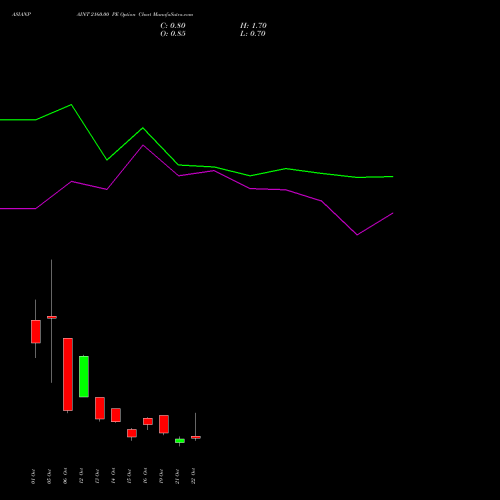This screenshot has width=500, height=500.
Task: Select the '05 Oct' date label
Action: [x=49, y=476]
